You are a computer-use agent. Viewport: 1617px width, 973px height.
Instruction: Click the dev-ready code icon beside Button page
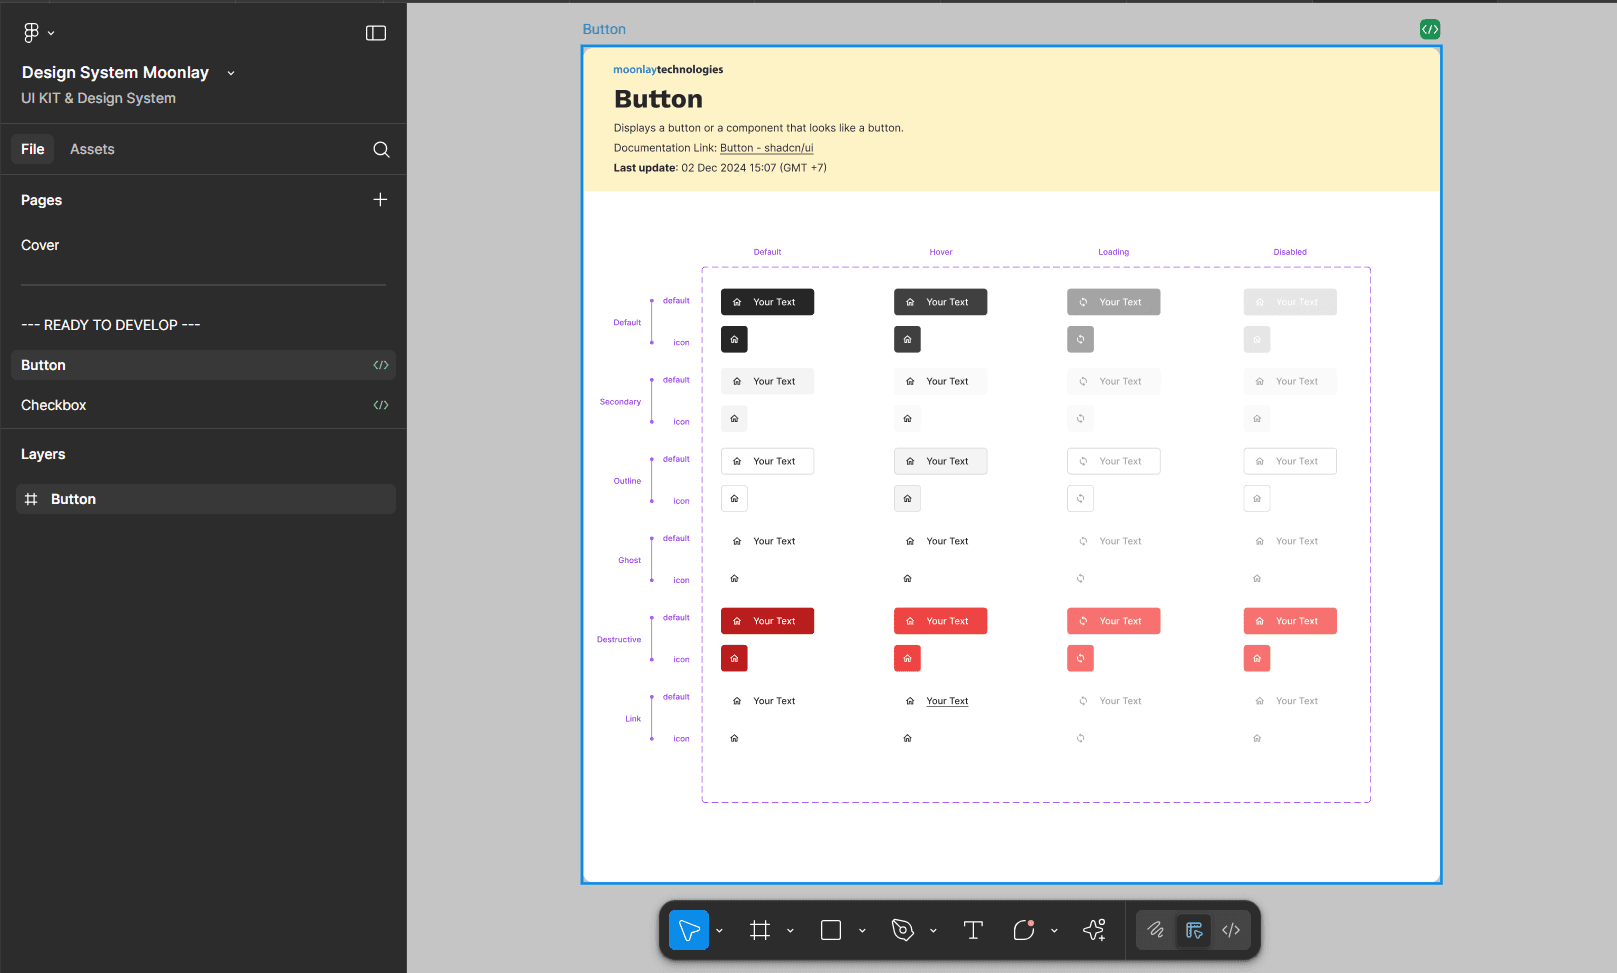pos(381,365)
